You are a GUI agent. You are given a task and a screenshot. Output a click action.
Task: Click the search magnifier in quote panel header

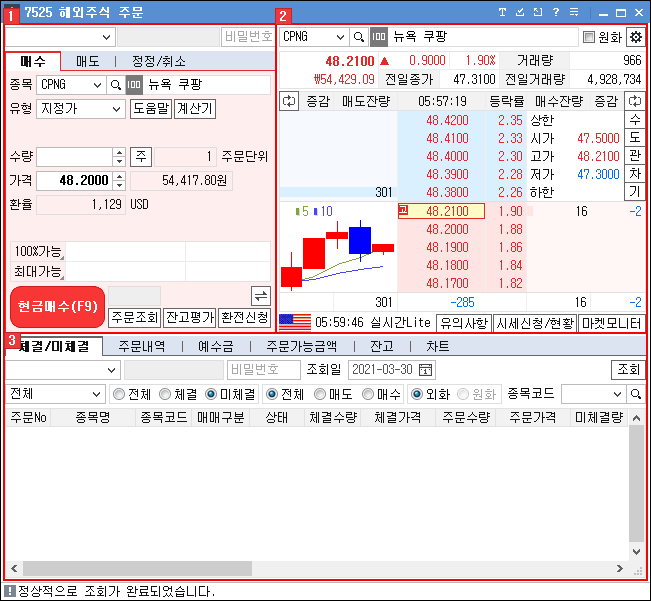click(358, 37)
